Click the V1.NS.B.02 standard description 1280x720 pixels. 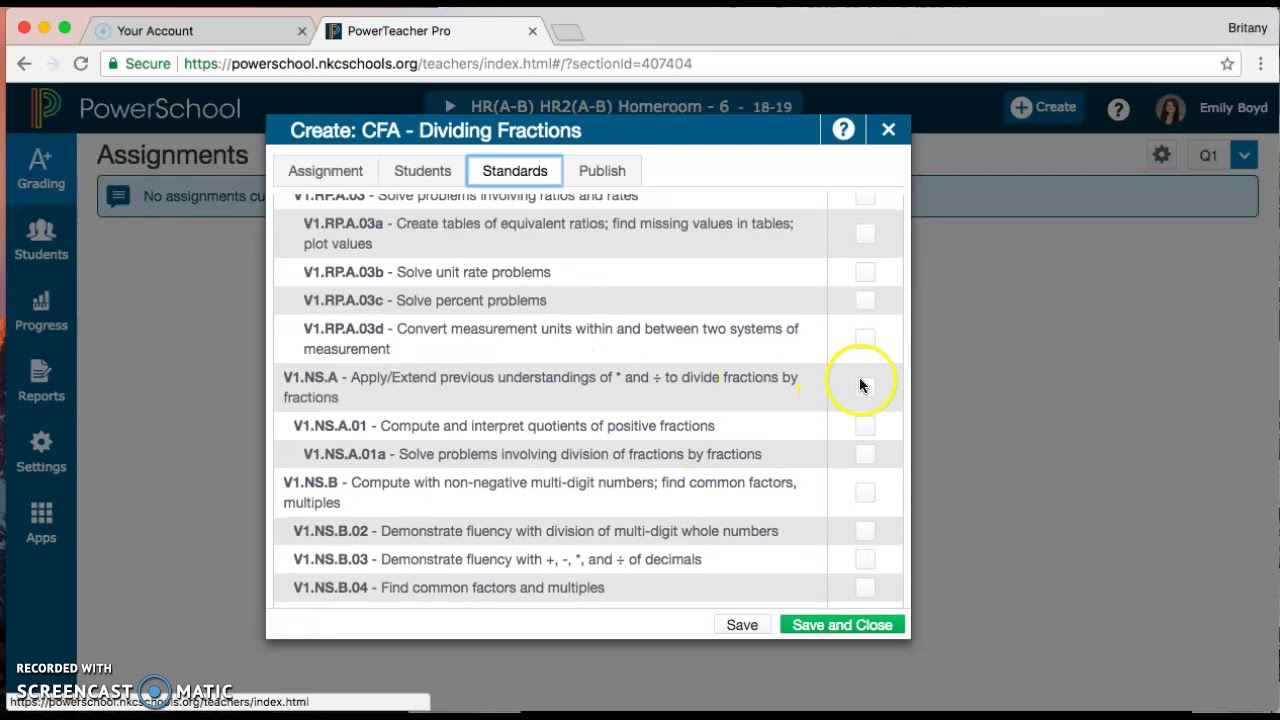[x=536, y=531]
